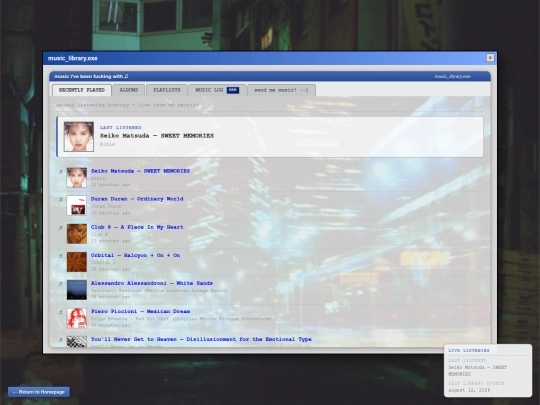Screen dimensions: 540x405
Task: Click the Last Listened large album cover
Action: coord(79,136)
